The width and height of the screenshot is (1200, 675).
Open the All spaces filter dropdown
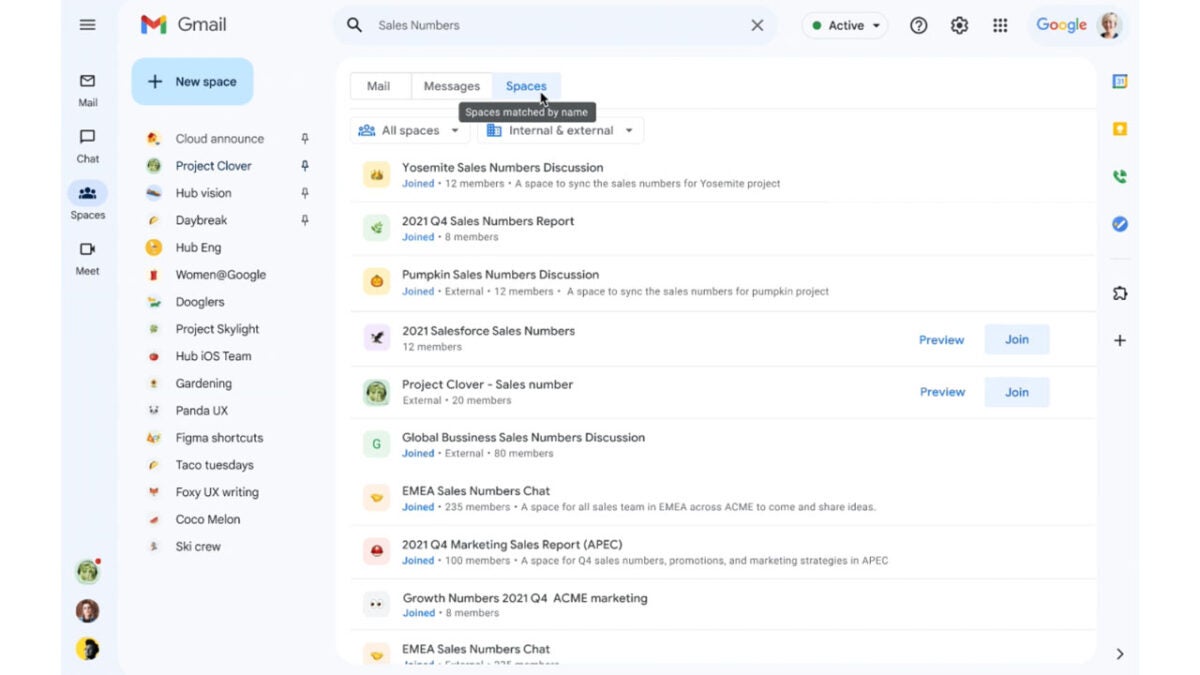coord(409,131)
